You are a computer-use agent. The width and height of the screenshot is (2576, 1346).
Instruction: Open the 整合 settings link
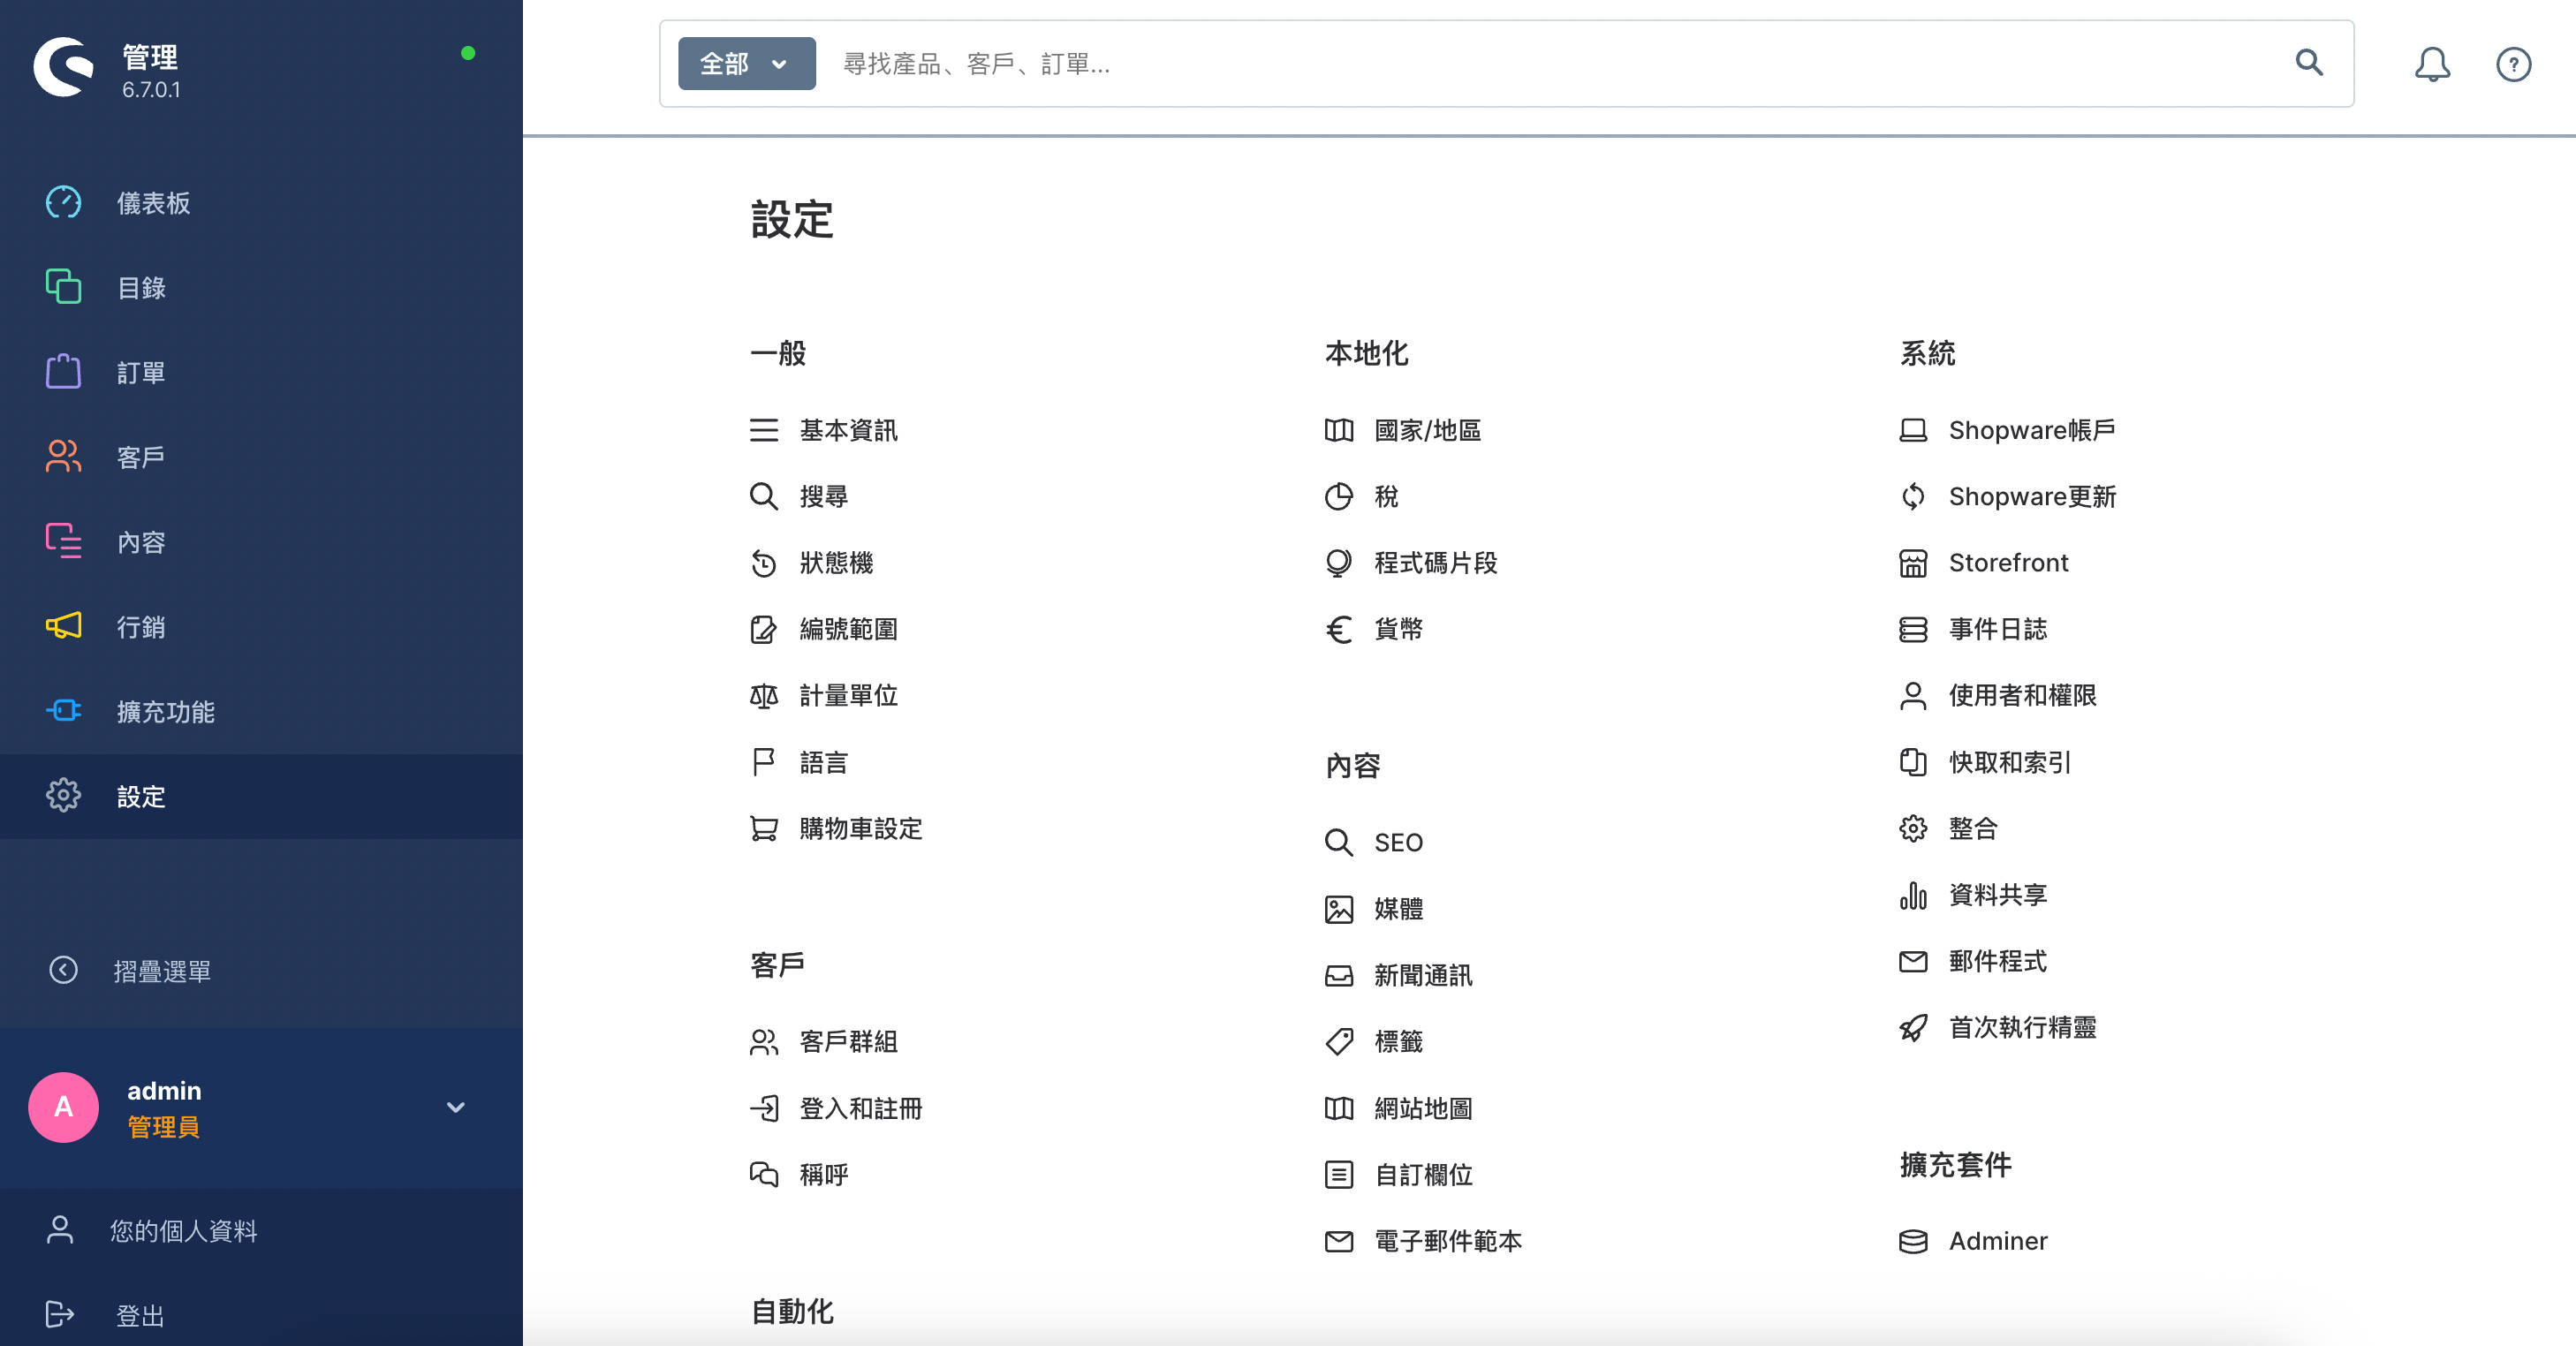point(1973,829)
